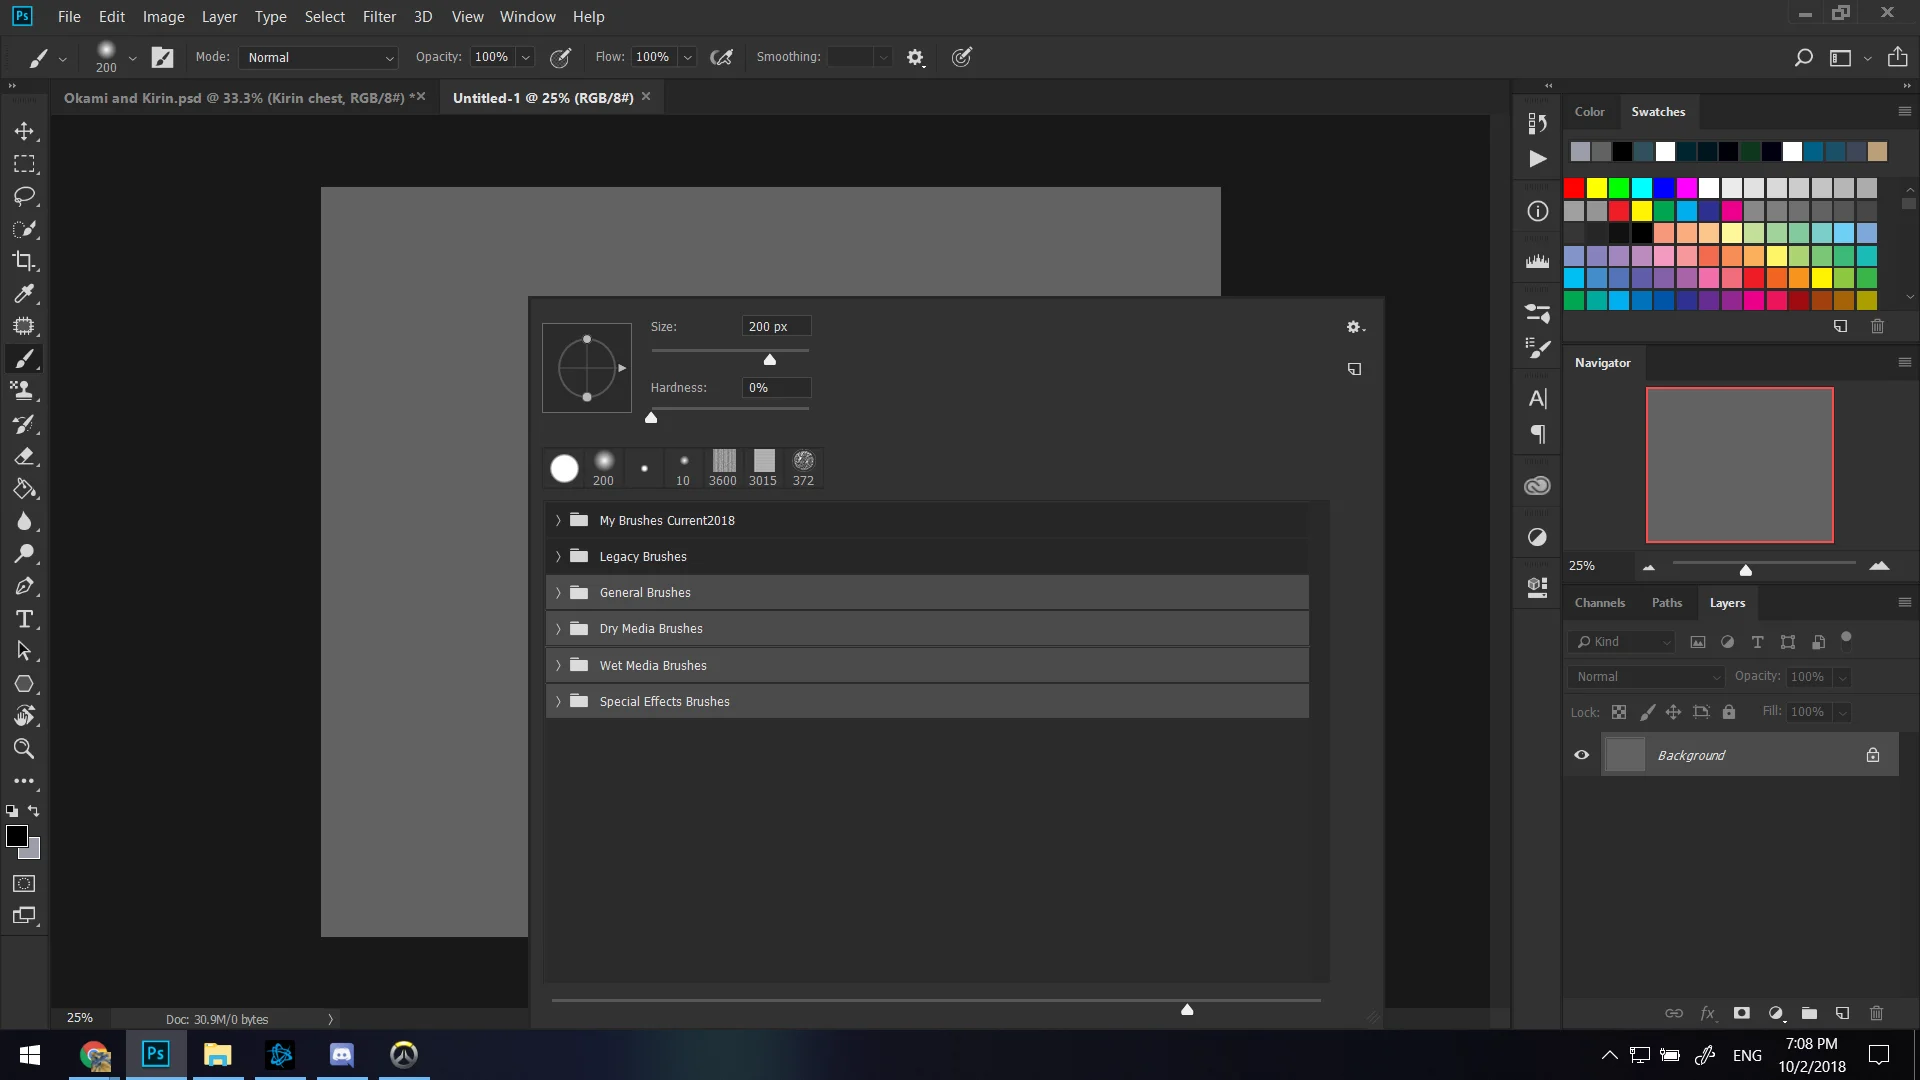The width and height of the screenshot is (1920, 1080).
Task: Select a red swatch in the Swatches panel
Action: click(1574, 188)
